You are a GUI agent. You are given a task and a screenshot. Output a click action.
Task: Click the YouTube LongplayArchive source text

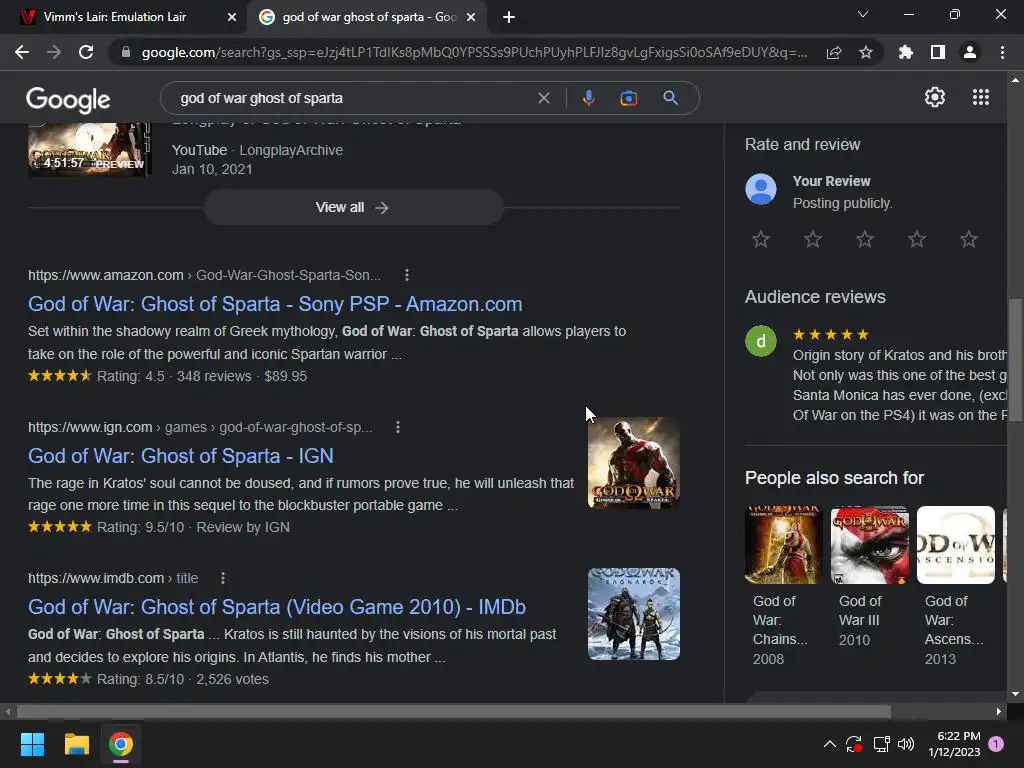pyautogui.click(x=257, y=150)
